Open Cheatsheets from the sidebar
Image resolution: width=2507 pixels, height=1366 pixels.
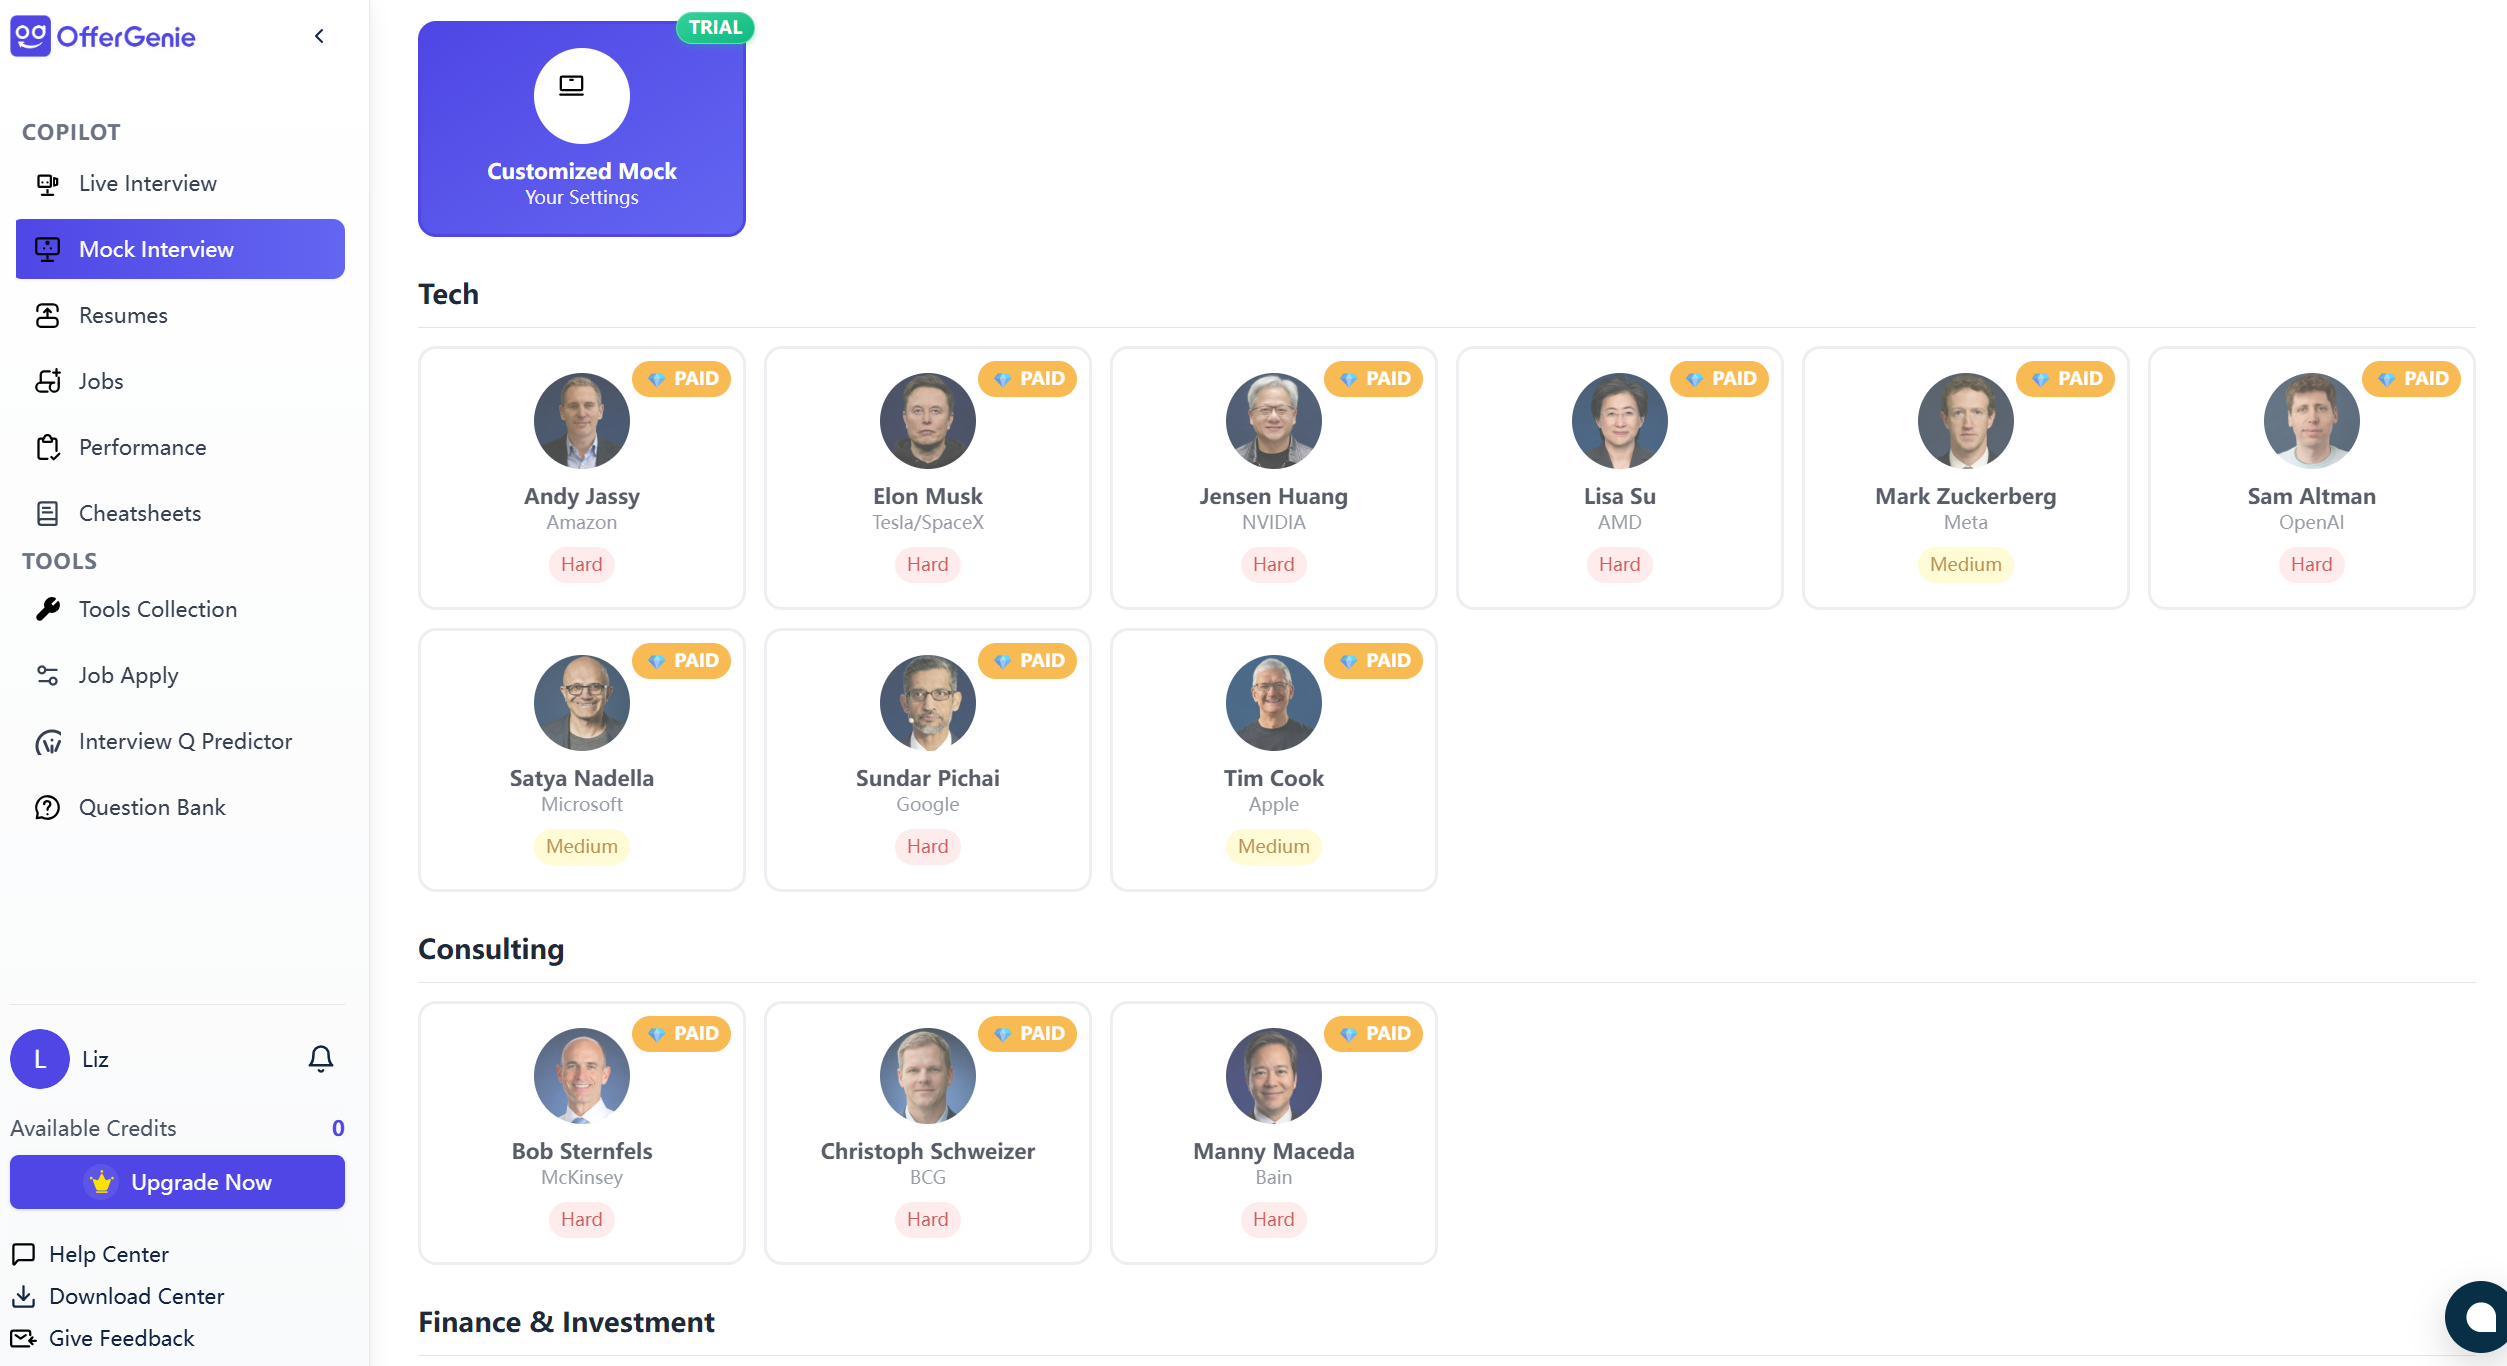pyautogui.click(x=139, y=514)
